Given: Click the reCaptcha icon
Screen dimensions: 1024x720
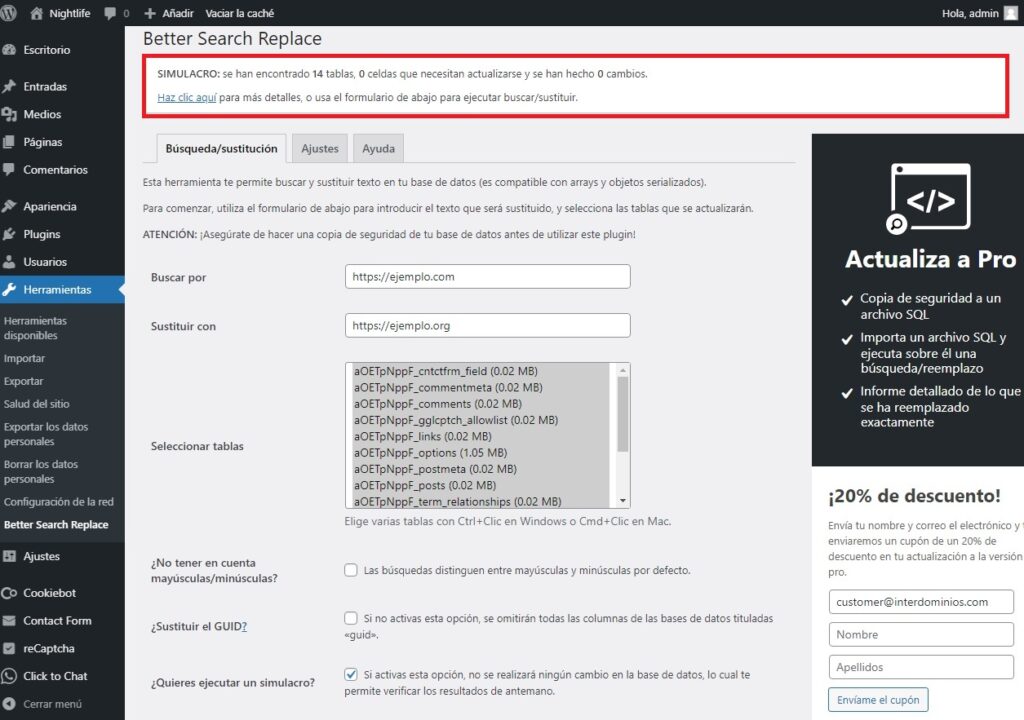Looking at the screenshot, I should 9,648.
